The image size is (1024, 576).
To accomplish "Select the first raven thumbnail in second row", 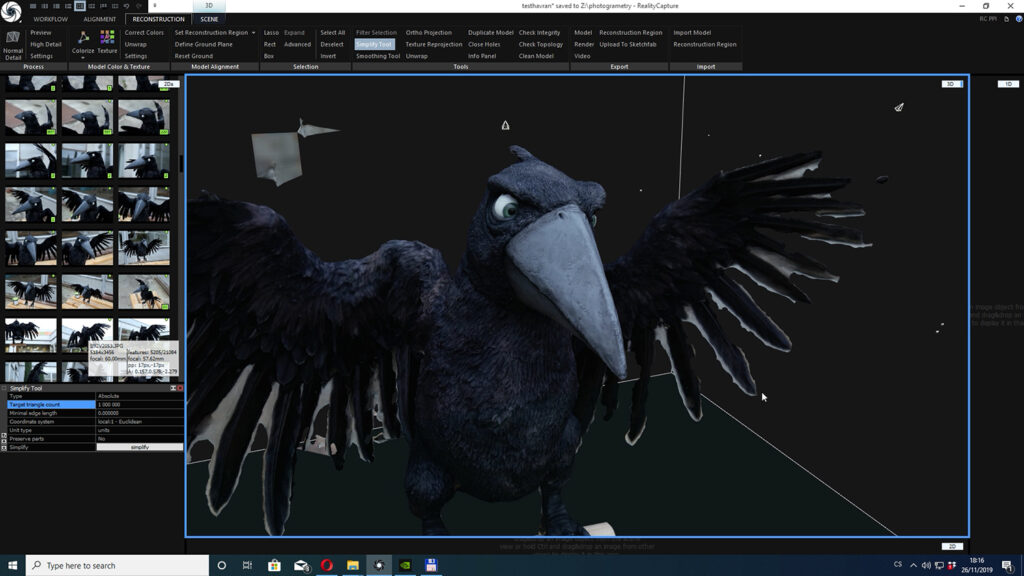I will pyautogui.click(x=31, y=118).
